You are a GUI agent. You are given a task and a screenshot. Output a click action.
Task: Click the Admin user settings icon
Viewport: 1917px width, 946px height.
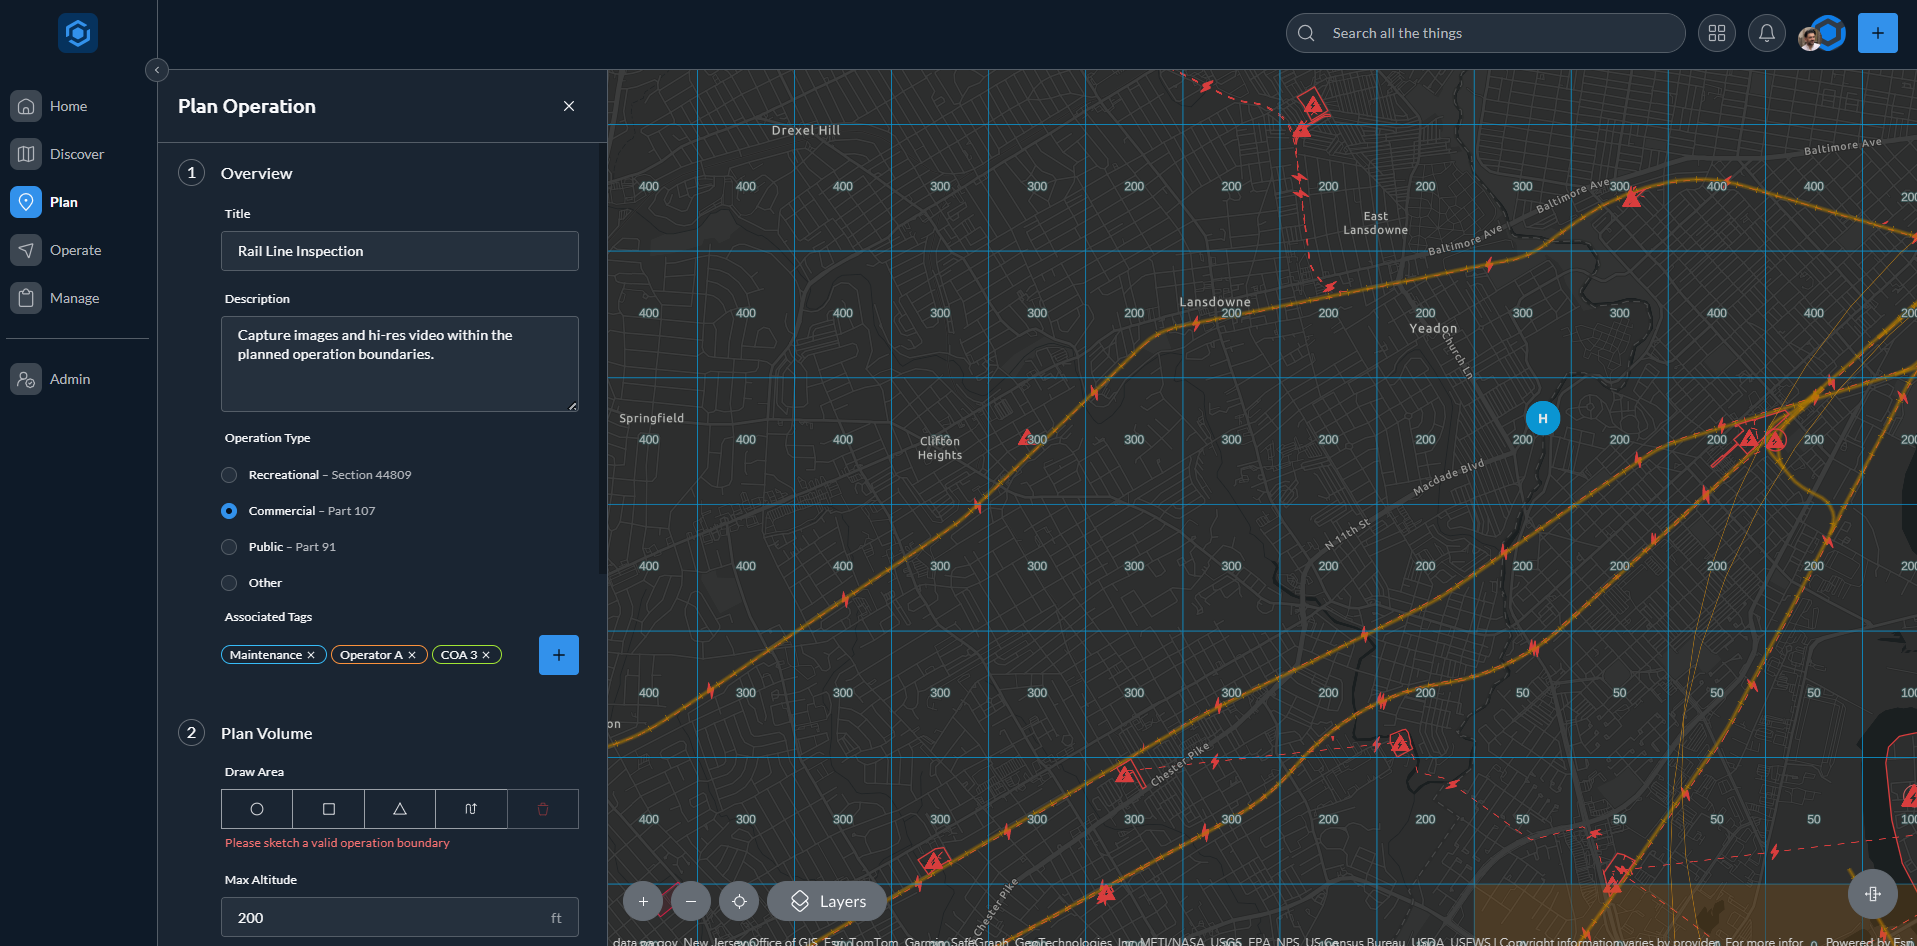[x=26, y=379]
